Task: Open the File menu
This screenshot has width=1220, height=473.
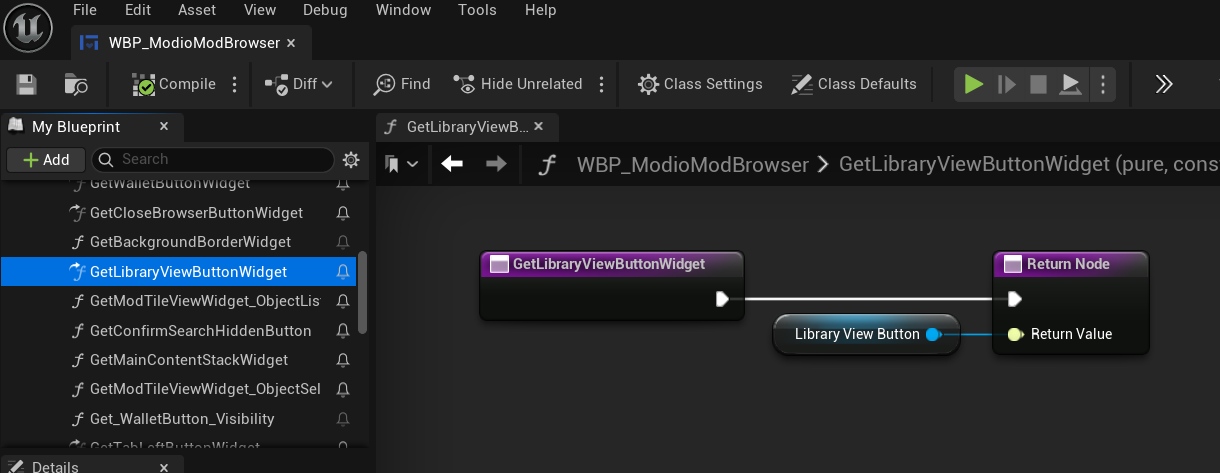Action: coord(85,10)
